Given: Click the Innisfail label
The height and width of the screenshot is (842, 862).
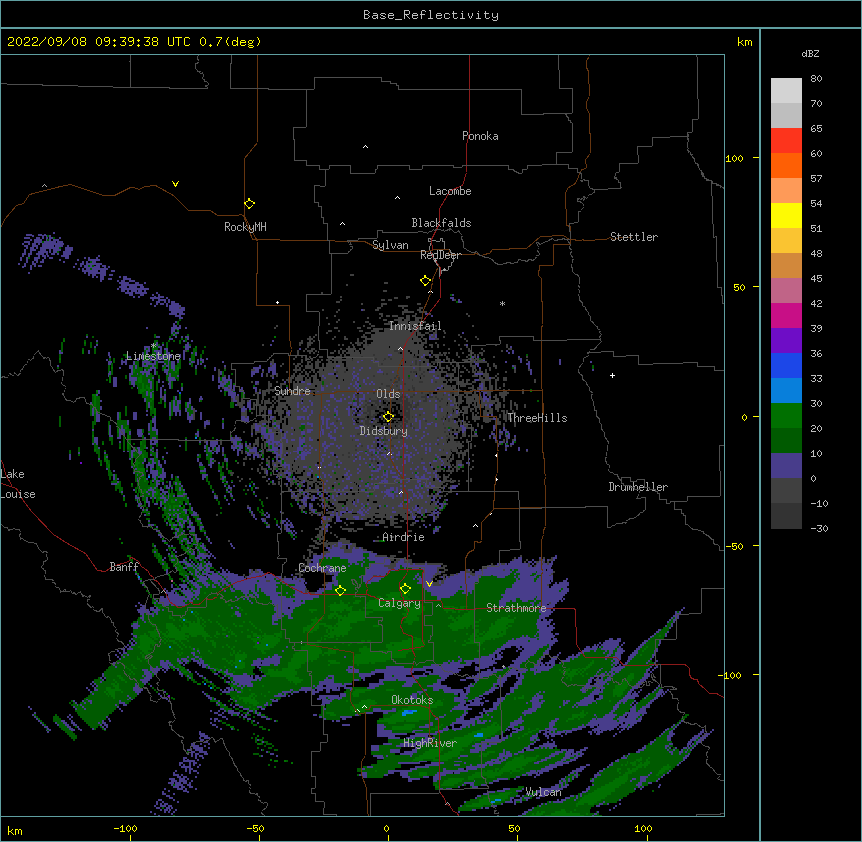Looking at the screenshot, I should (415, 326).
